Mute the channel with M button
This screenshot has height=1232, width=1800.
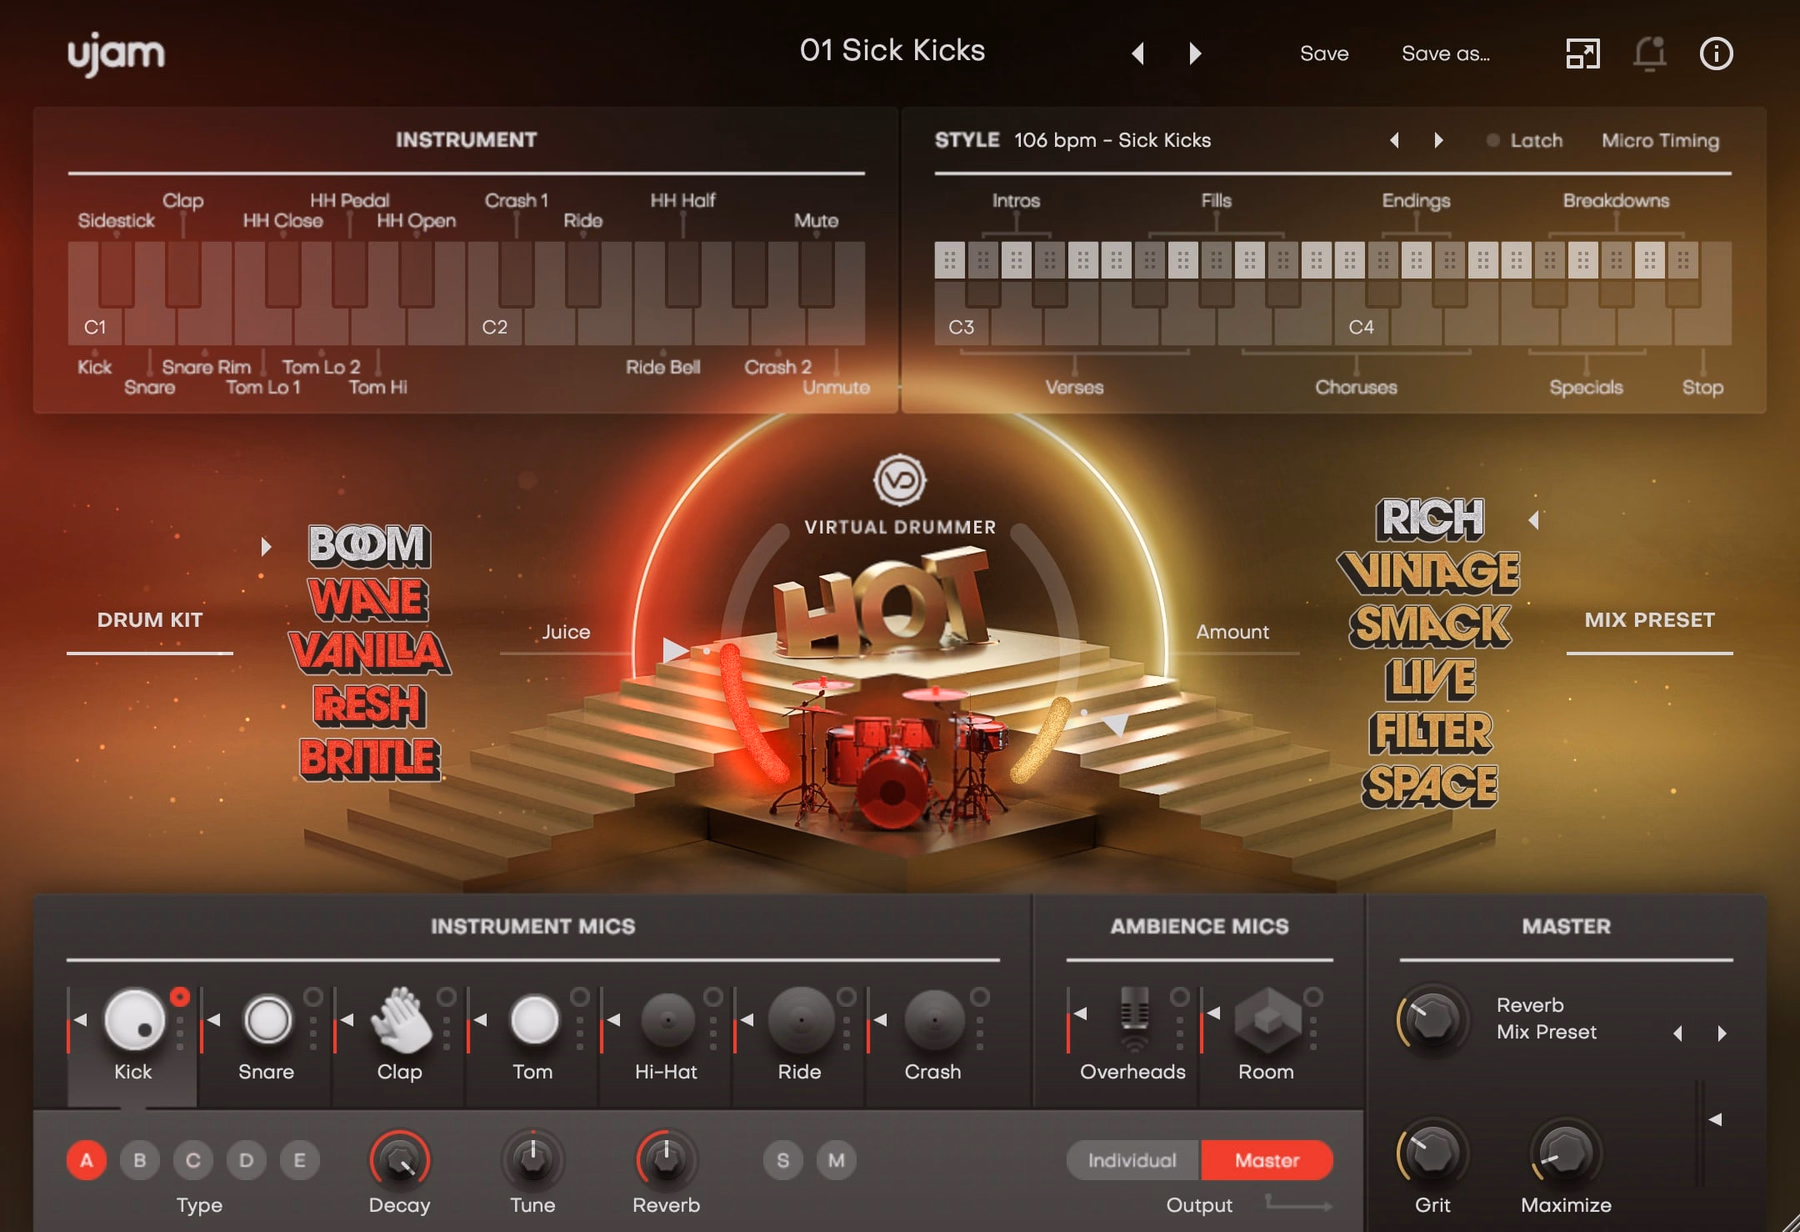tap(836, 1160)
